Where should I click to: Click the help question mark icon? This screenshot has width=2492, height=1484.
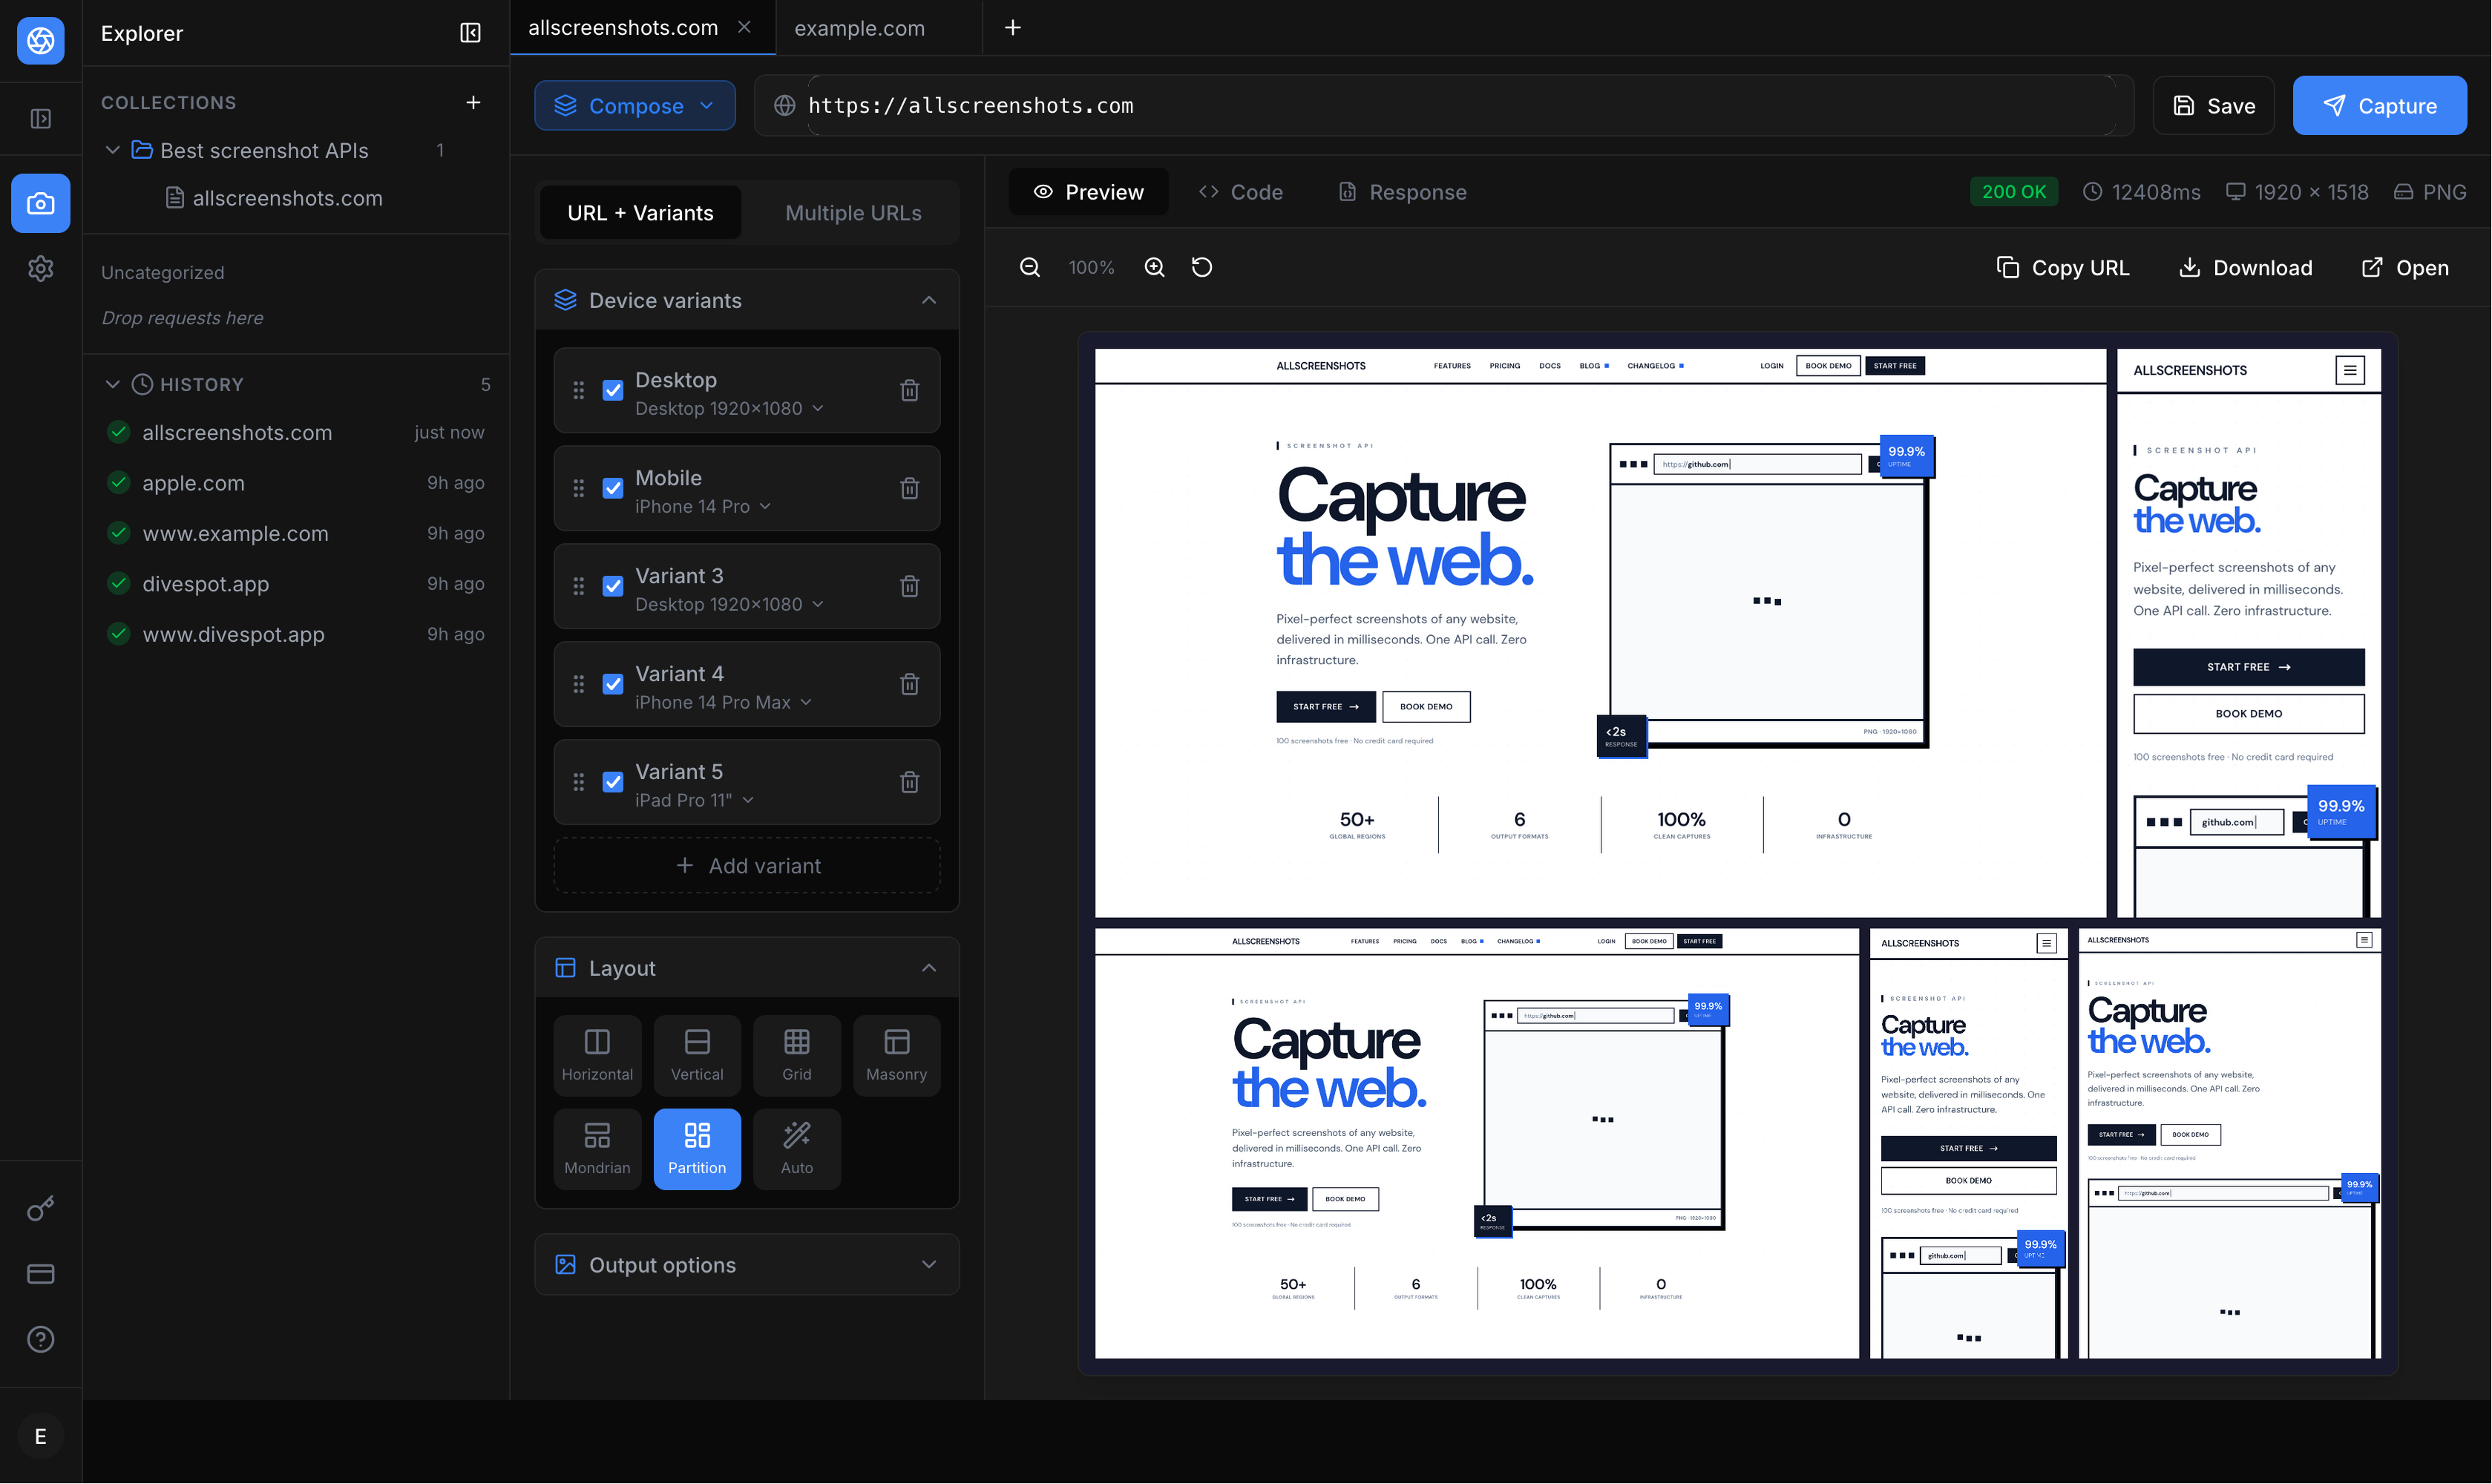(x=40, y=1339)
